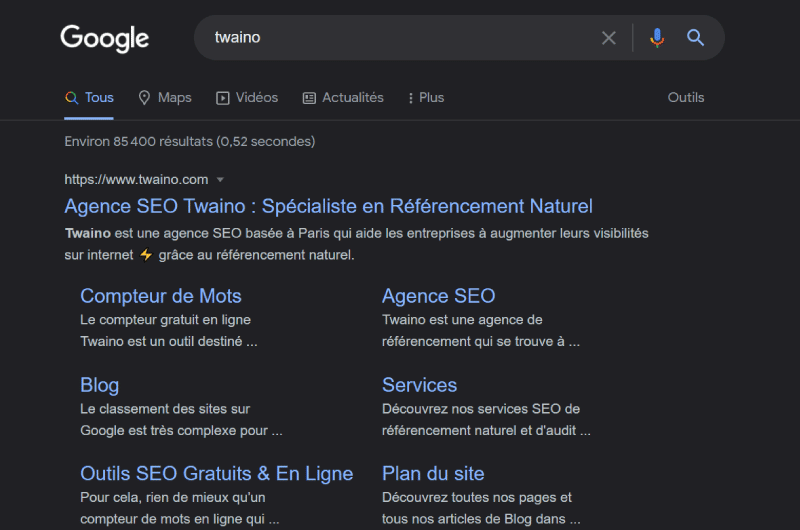The image size is (800, 530).
Task: Open the dropdown arrow beside twaino.com URL
Action: click(x=220, y=180)
